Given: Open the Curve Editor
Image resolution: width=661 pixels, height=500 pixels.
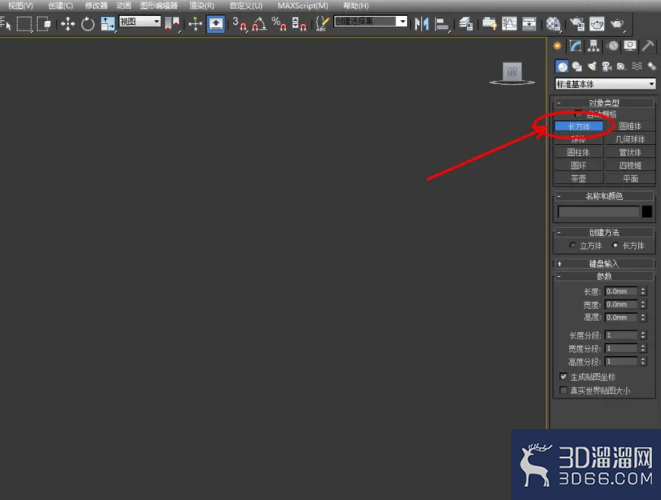Looking at the screenshot, I should click(509, 24).
